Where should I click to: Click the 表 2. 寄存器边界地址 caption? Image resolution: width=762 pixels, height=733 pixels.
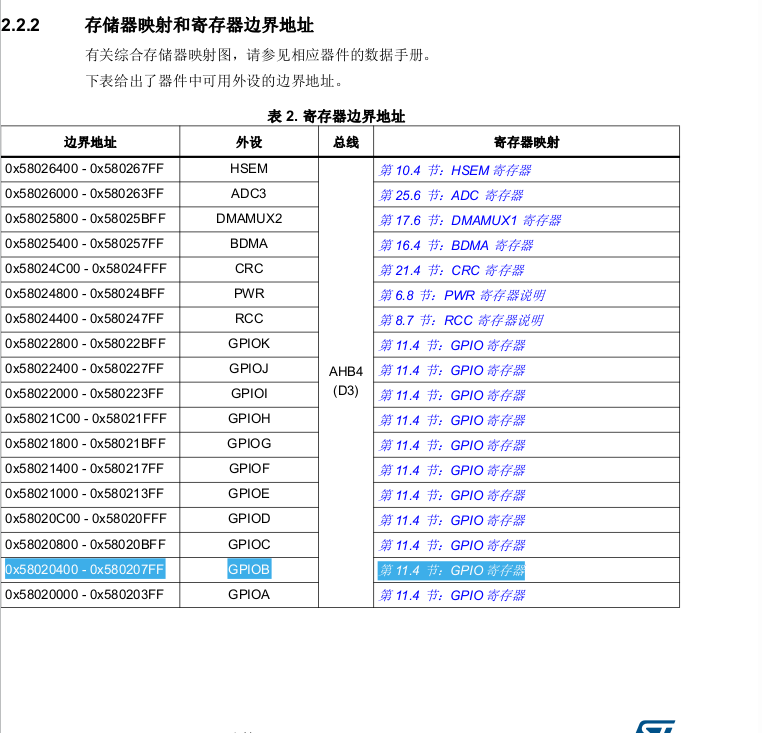[x=336, y=116]
